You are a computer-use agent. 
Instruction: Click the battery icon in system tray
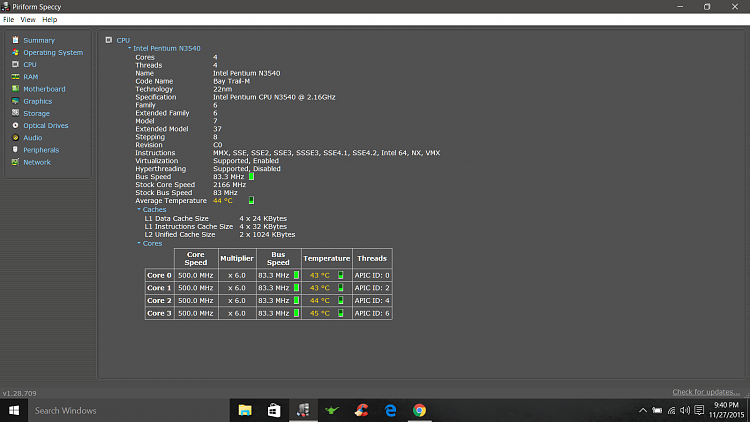pos(657,411)
